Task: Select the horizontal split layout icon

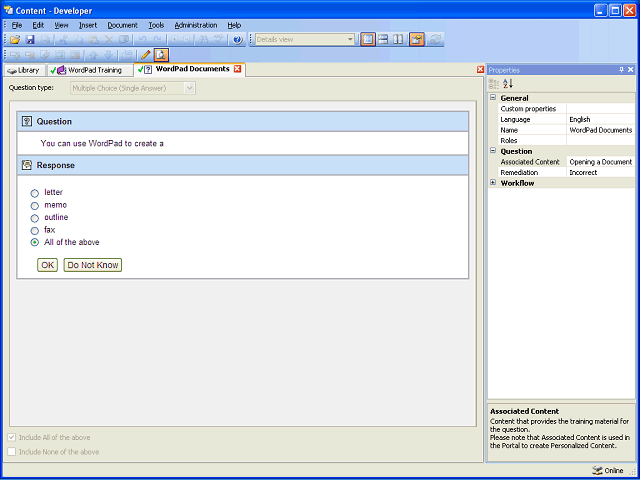Action: (383, 40)
